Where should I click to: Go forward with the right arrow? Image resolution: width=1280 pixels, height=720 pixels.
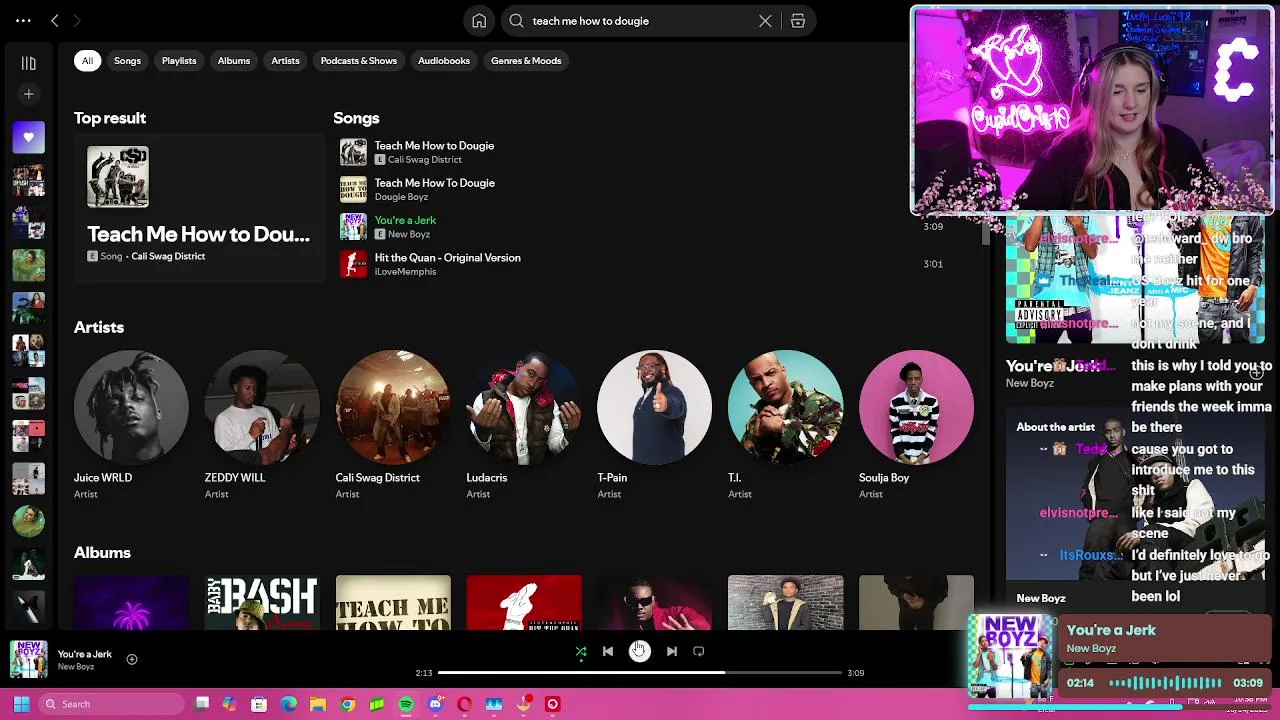(77, 20)
